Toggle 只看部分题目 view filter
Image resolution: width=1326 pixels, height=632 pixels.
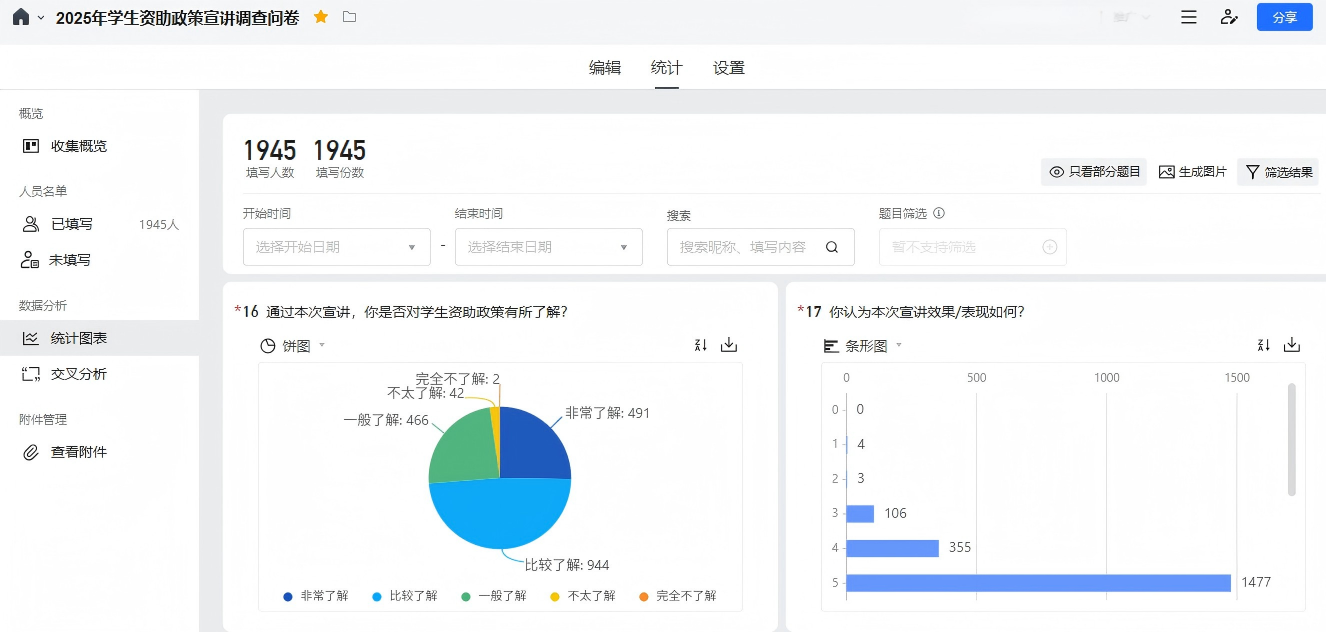(x=1094, y=172)
